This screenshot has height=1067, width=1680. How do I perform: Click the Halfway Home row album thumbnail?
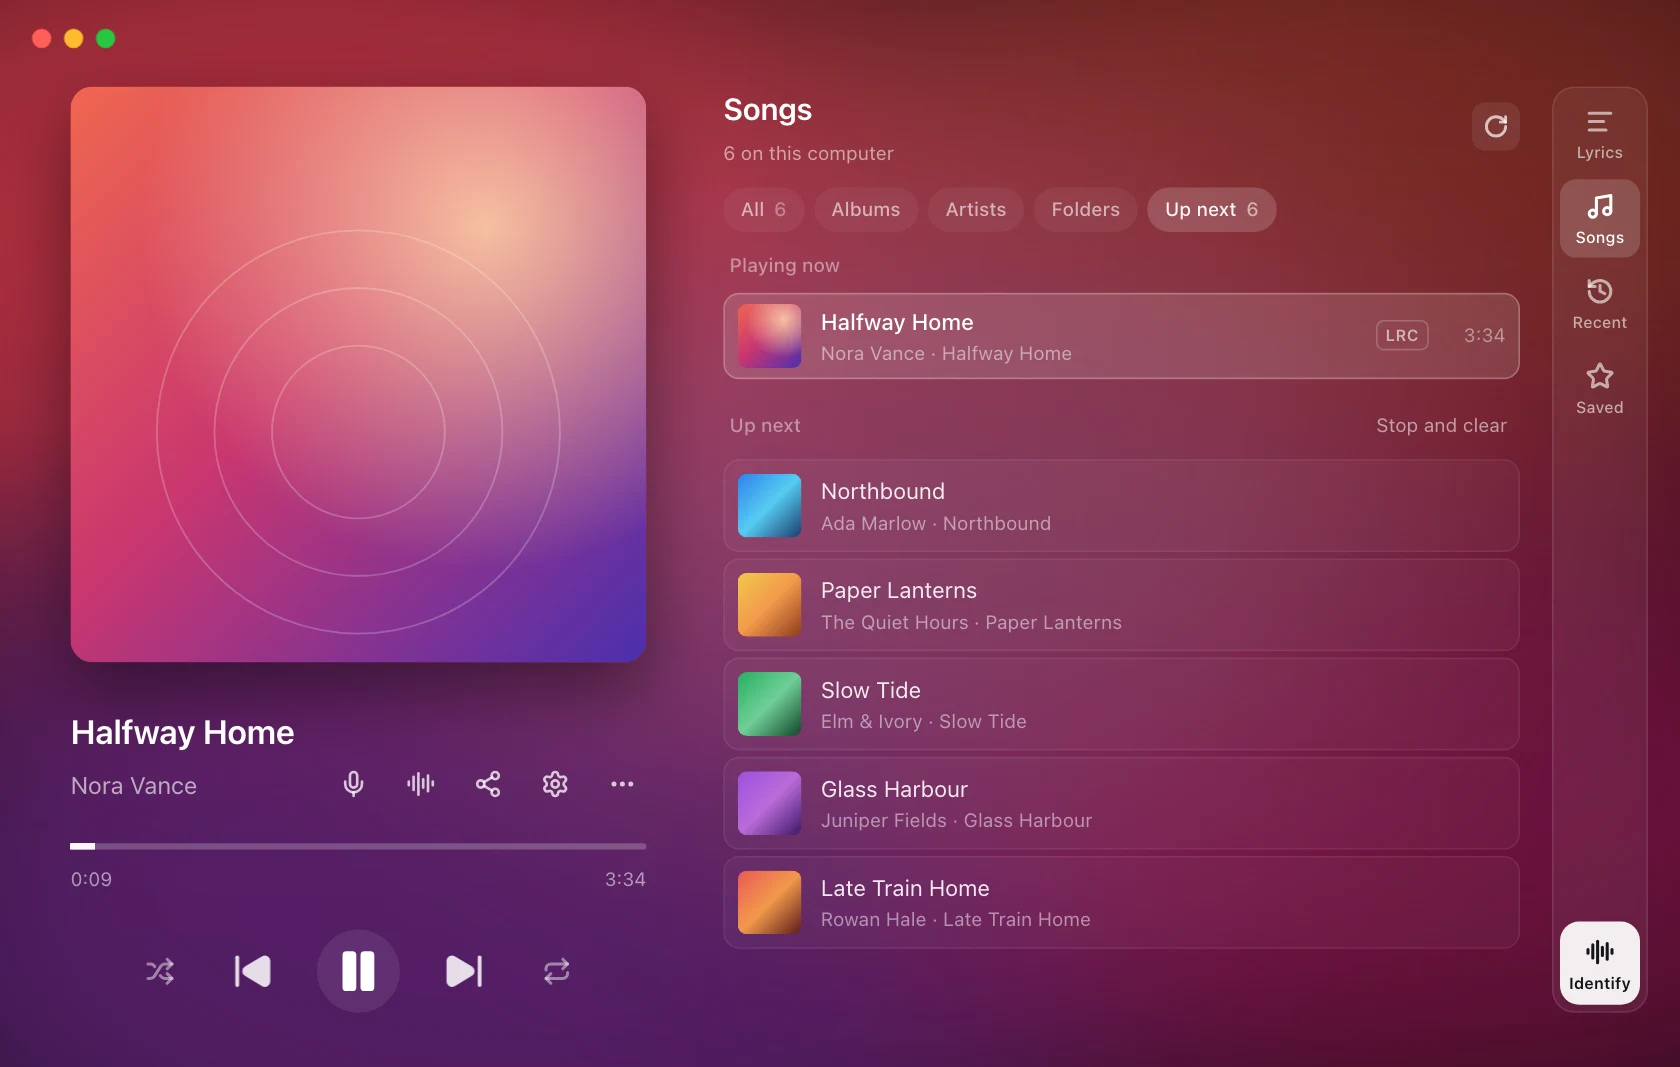click(769, 336)
